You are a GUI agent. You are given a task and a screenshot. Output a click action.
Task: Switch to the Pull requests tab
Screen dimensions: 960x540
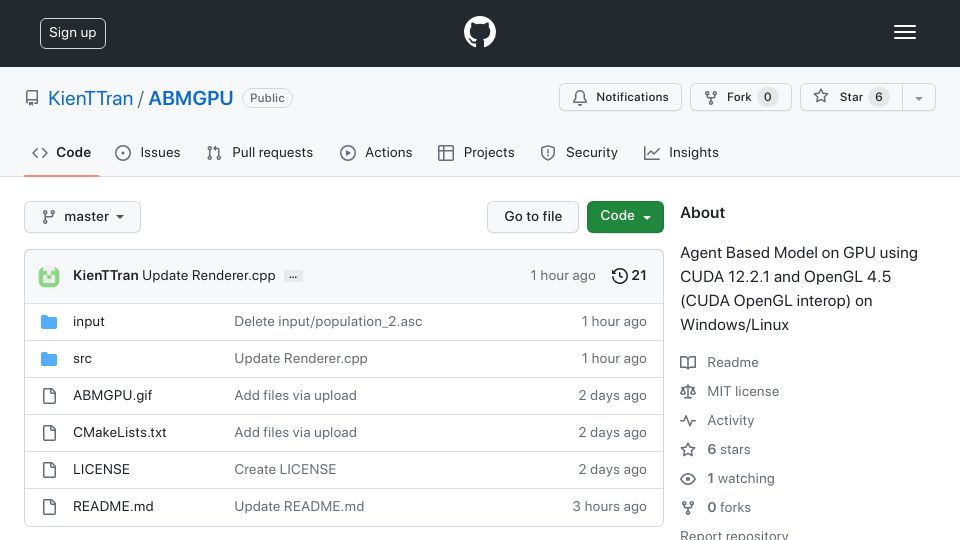tap(260, 152)
